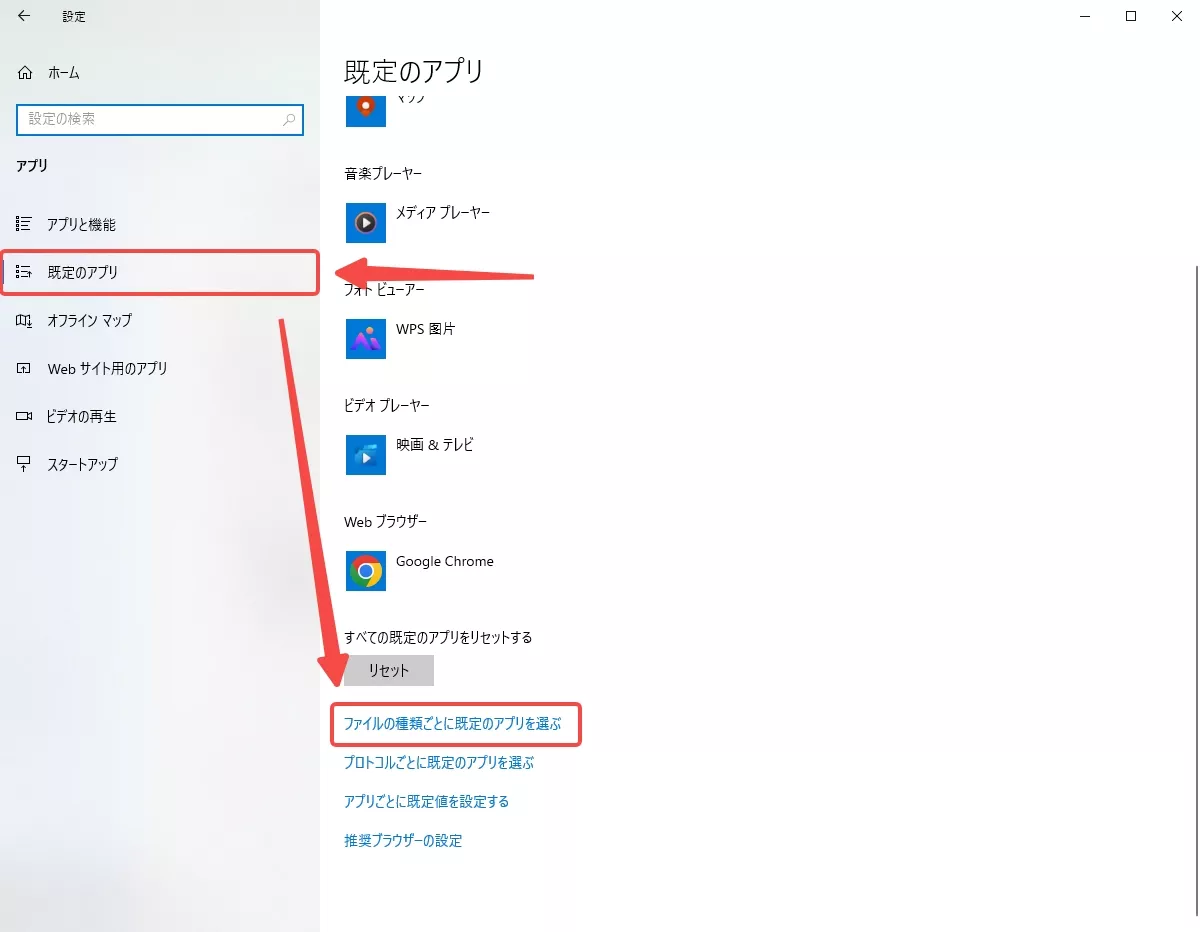Open ファイルの種類ごとに既定のアプリを選ぶ link
This screenshot has width=1200, height=932.
point(455,724)
